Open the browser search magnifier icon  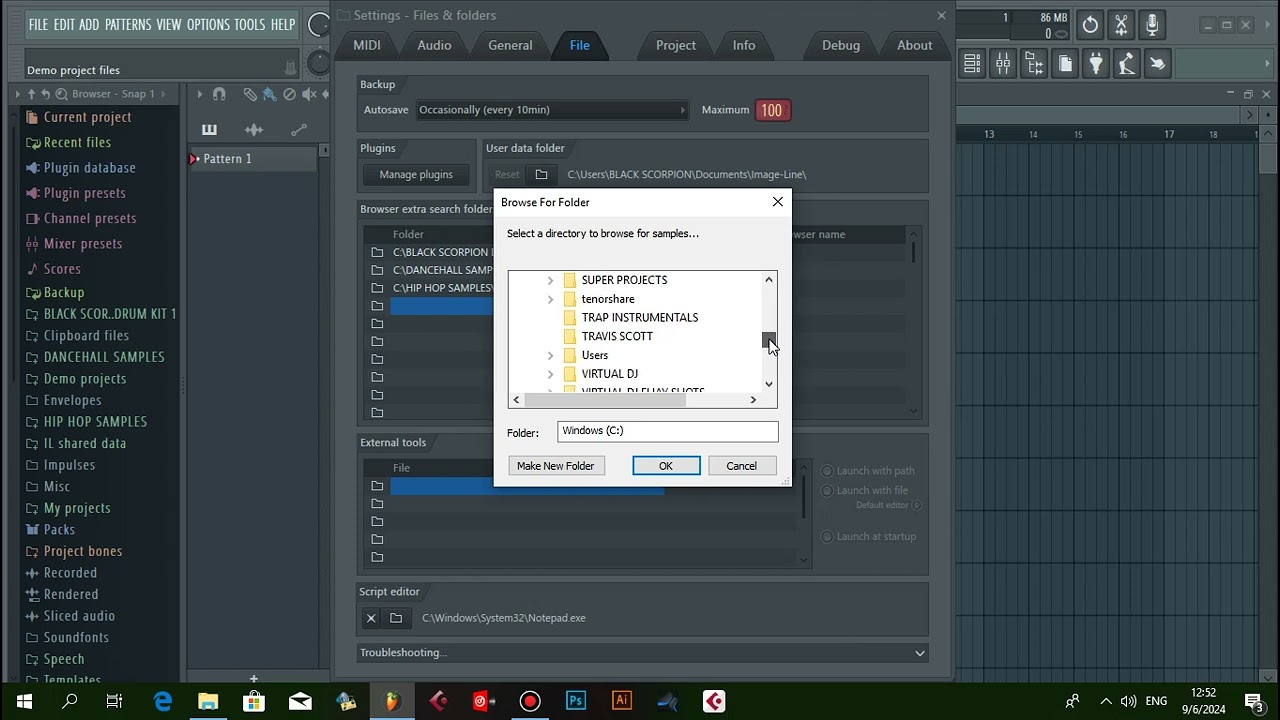click(61, 94)
